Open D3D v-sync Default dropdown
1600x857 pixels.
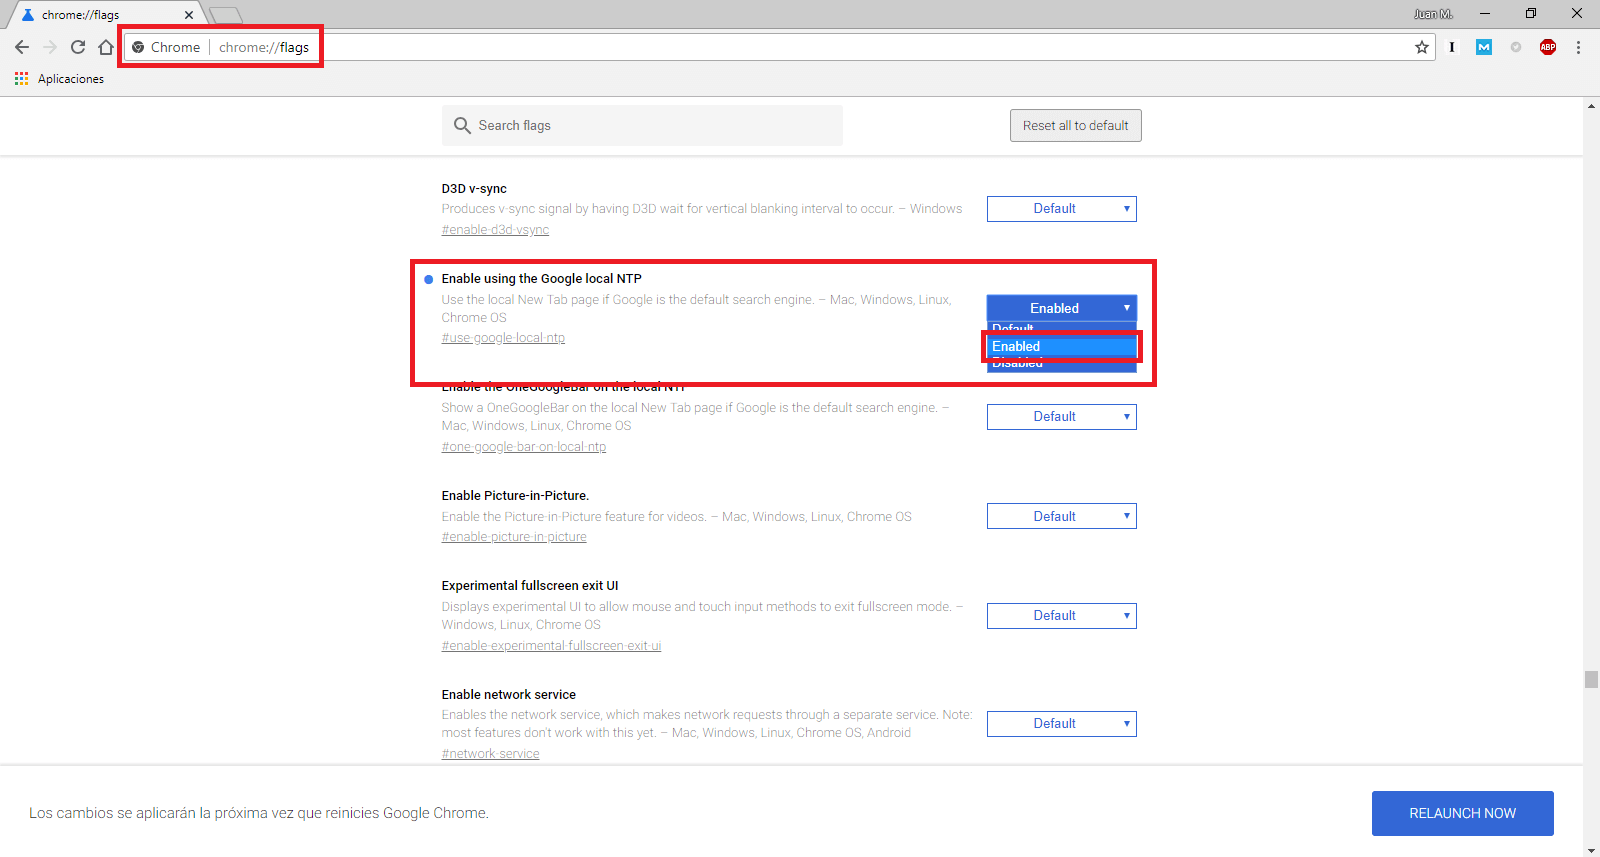(x=1062, y=209)
